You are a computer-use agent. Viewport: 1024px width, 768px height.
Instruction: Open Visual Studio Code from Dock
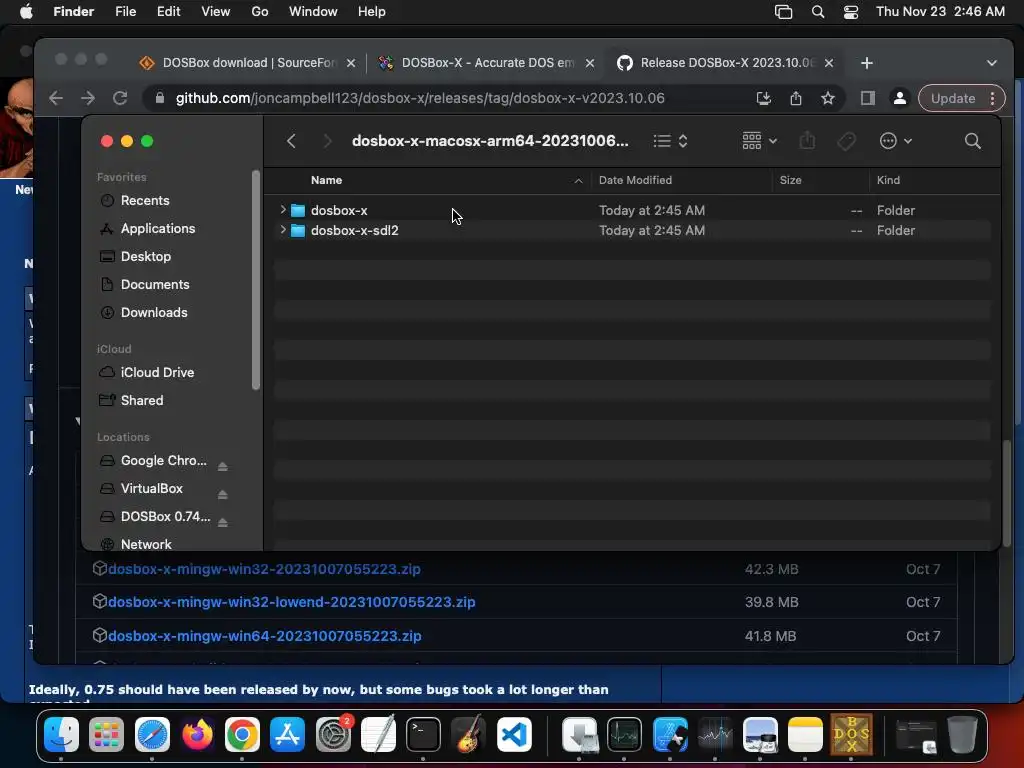[x=514, y=735]
